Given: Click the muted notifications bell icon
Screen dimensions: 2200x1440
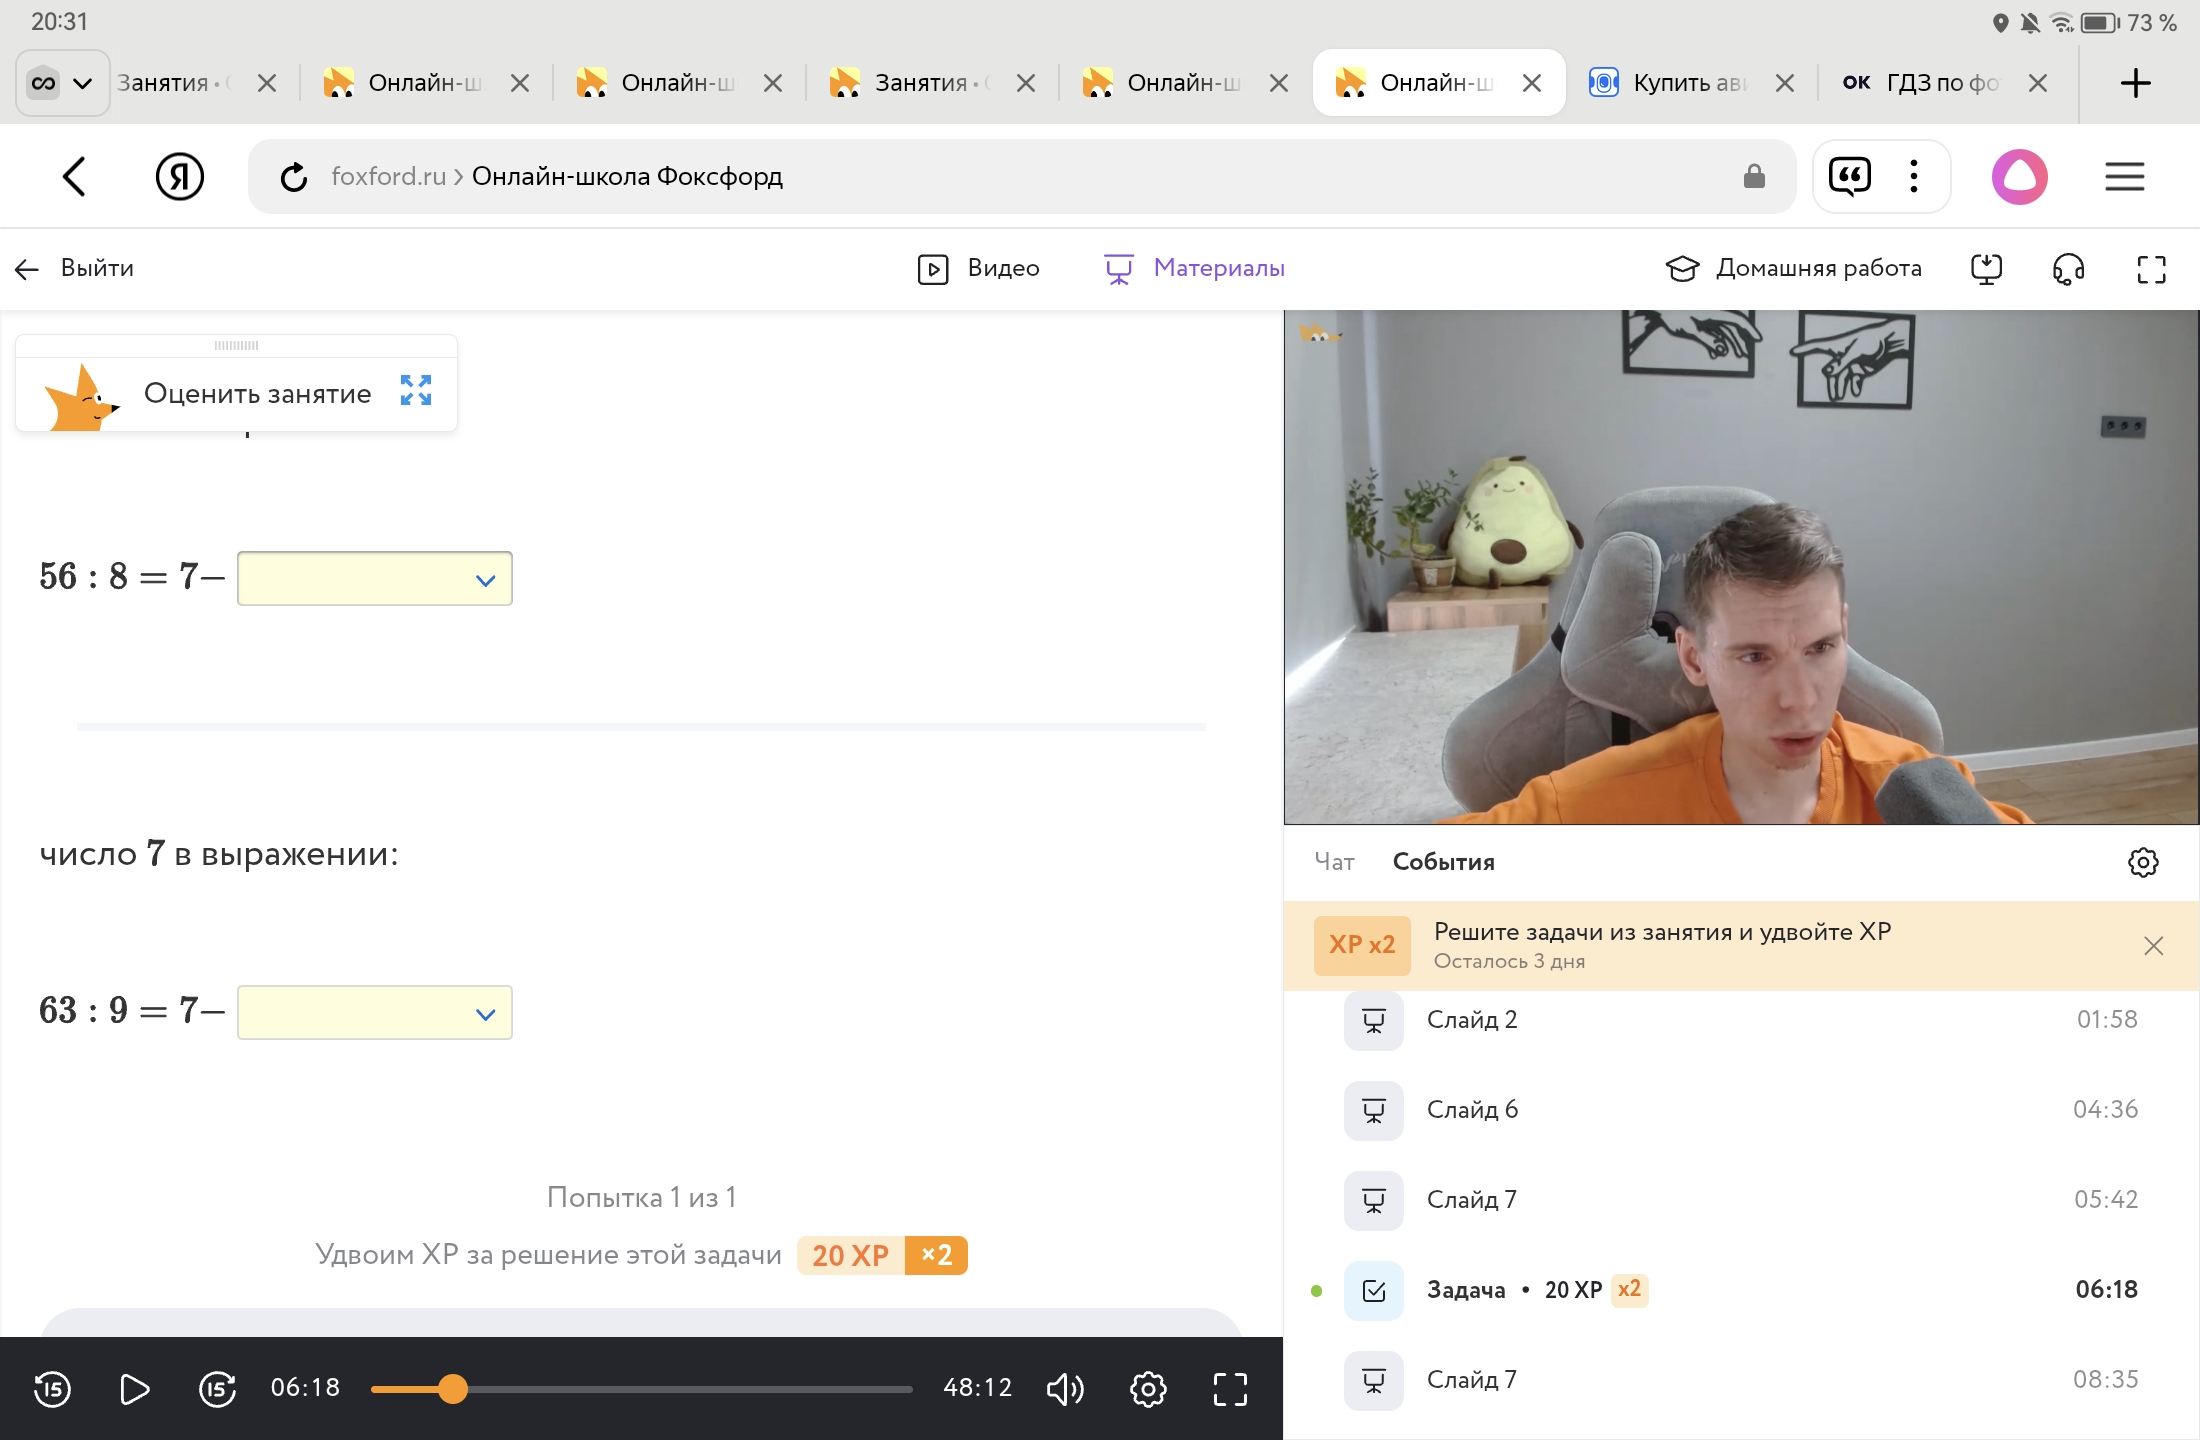Looking at the screenshot, I should pyautogui.click(x=2030, y=22).
